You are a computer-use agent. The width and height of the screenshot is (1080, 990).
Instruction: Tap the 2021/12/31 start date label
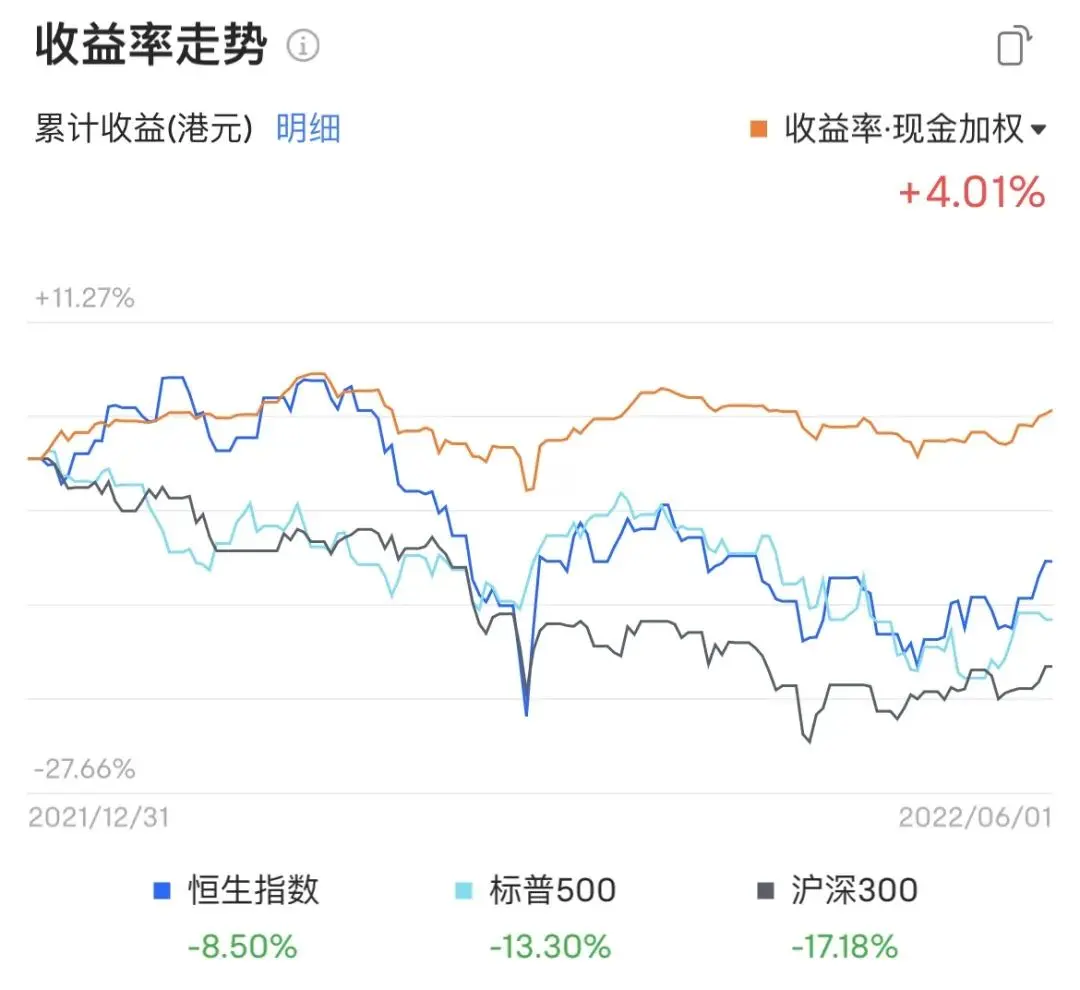(x=98, y=818)
